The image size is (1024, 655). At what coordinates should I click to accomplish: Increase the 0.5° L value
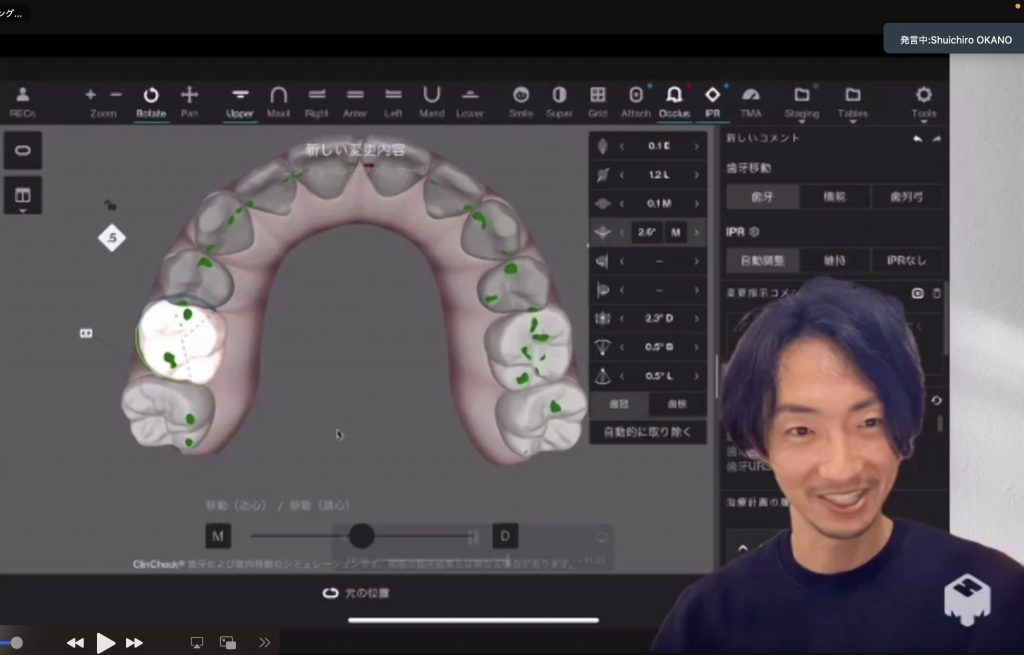(x=697, y=376)
